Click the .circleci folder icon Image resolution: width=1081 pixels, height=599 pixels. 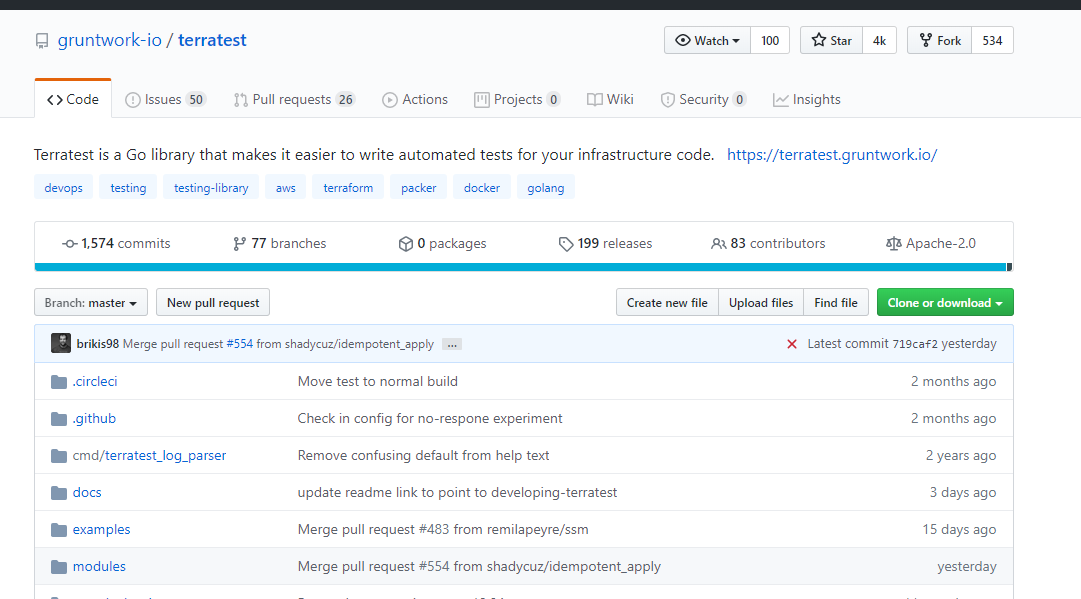tap(59, 381)
